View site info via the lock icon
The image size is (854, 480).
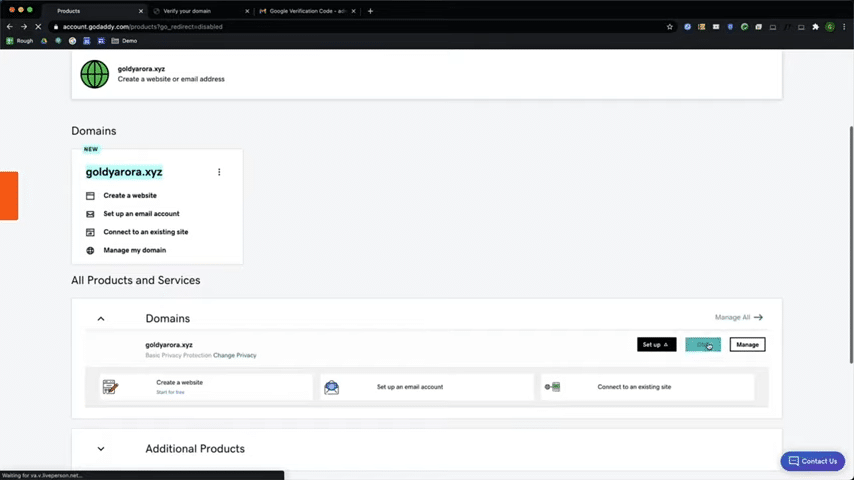[x=56, y=27]
